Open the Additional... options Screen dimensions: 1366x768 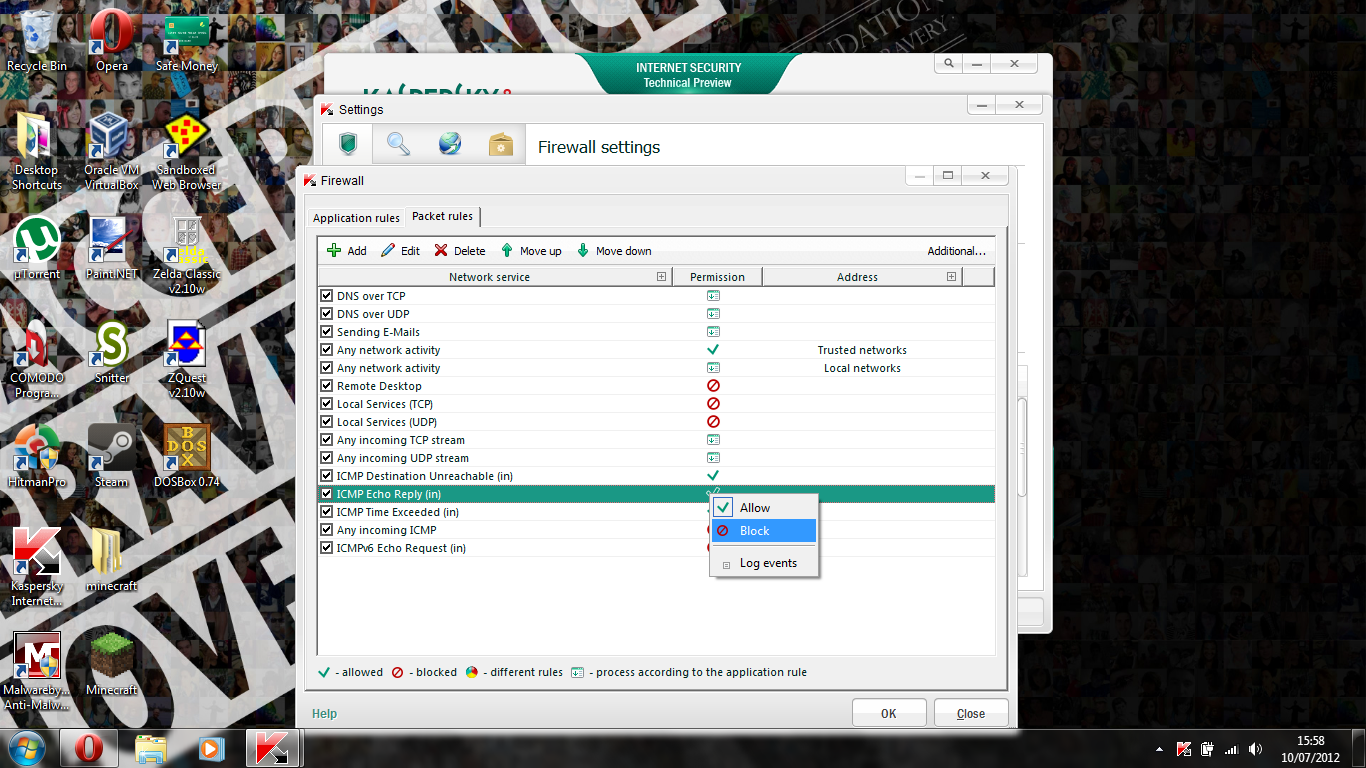[956, 251]
